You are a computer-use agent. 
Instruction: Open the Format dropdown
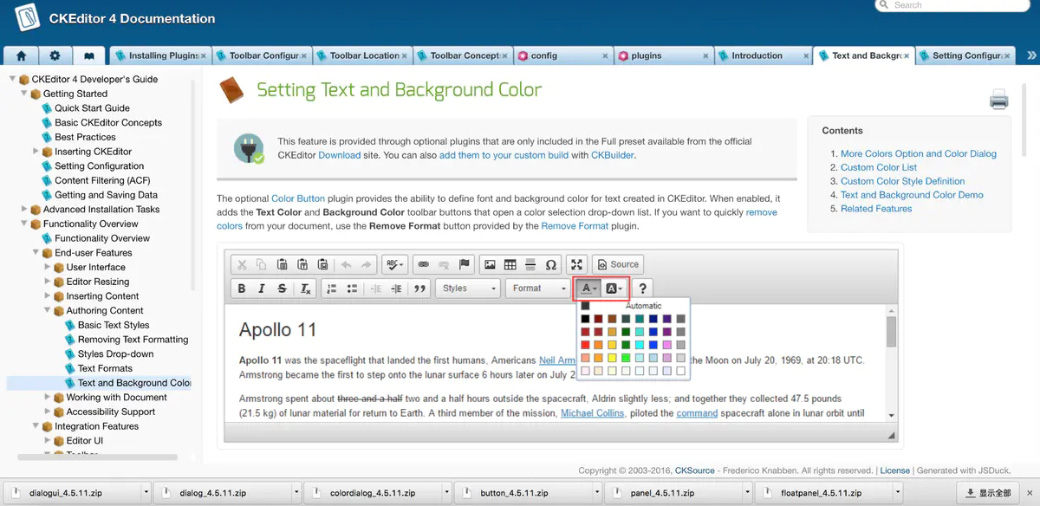(538, 288)
